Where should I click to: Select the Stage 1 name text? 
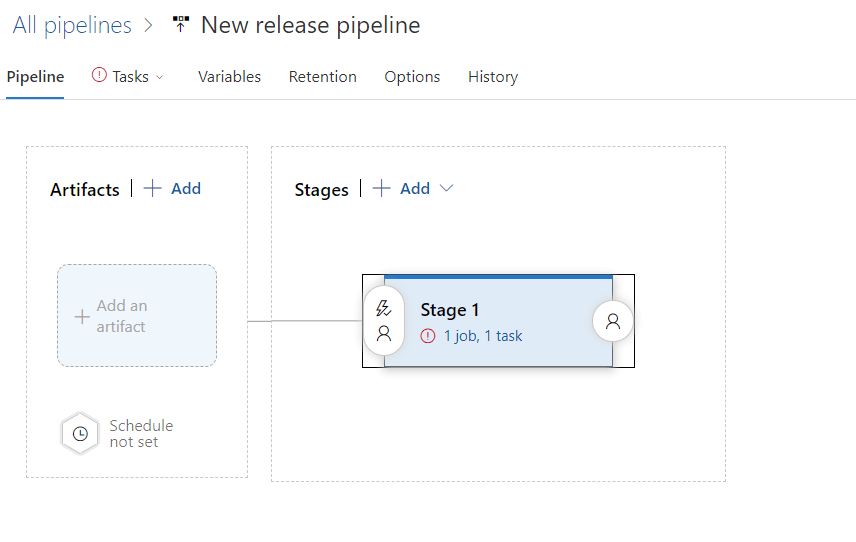[x=450, y=310]
